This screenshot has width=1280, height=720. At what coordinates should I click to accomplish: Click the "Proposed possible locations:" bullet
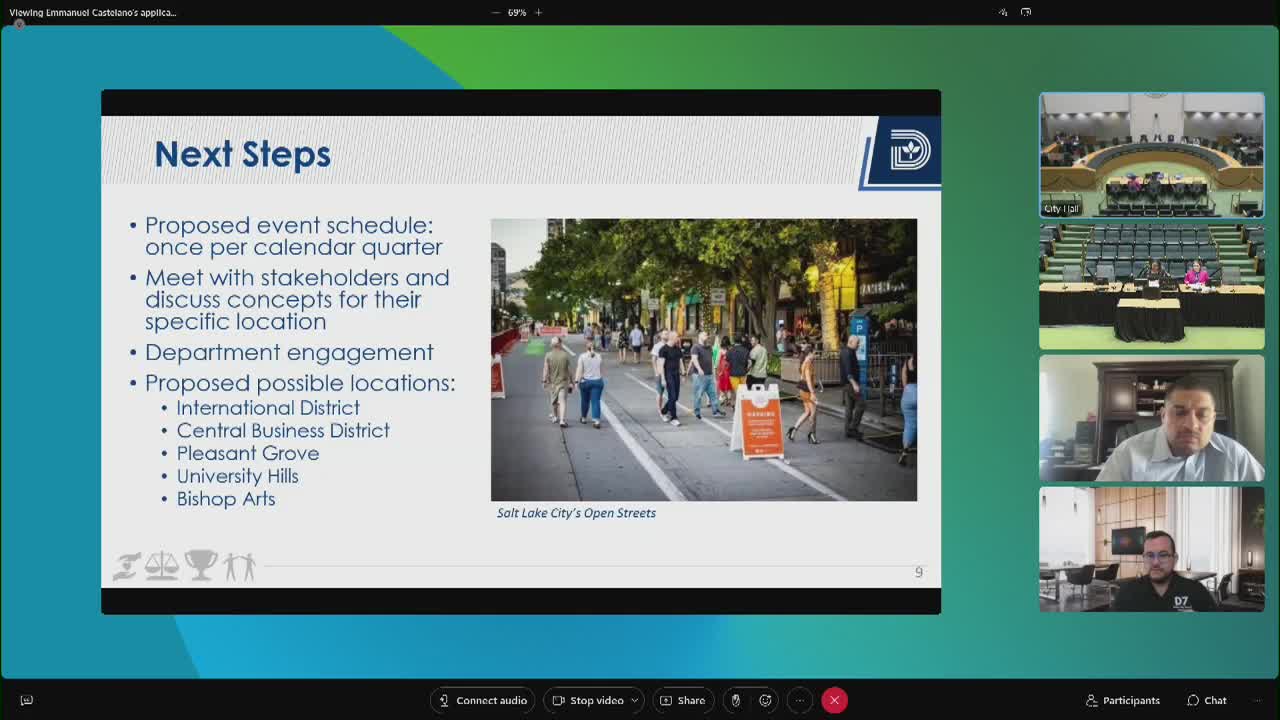click(x=300, y=383)
